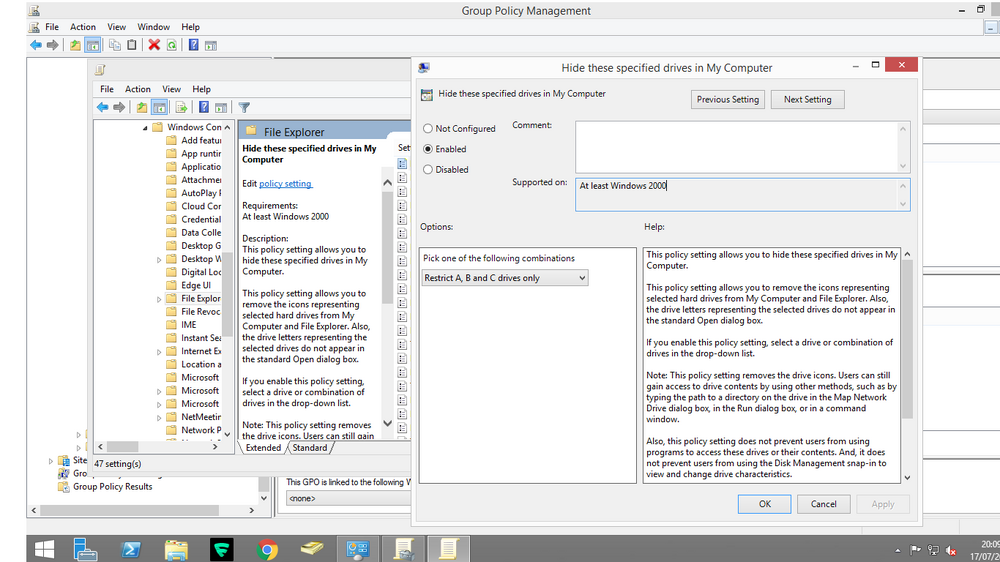Click the grayed Apply button

[883, 504]
